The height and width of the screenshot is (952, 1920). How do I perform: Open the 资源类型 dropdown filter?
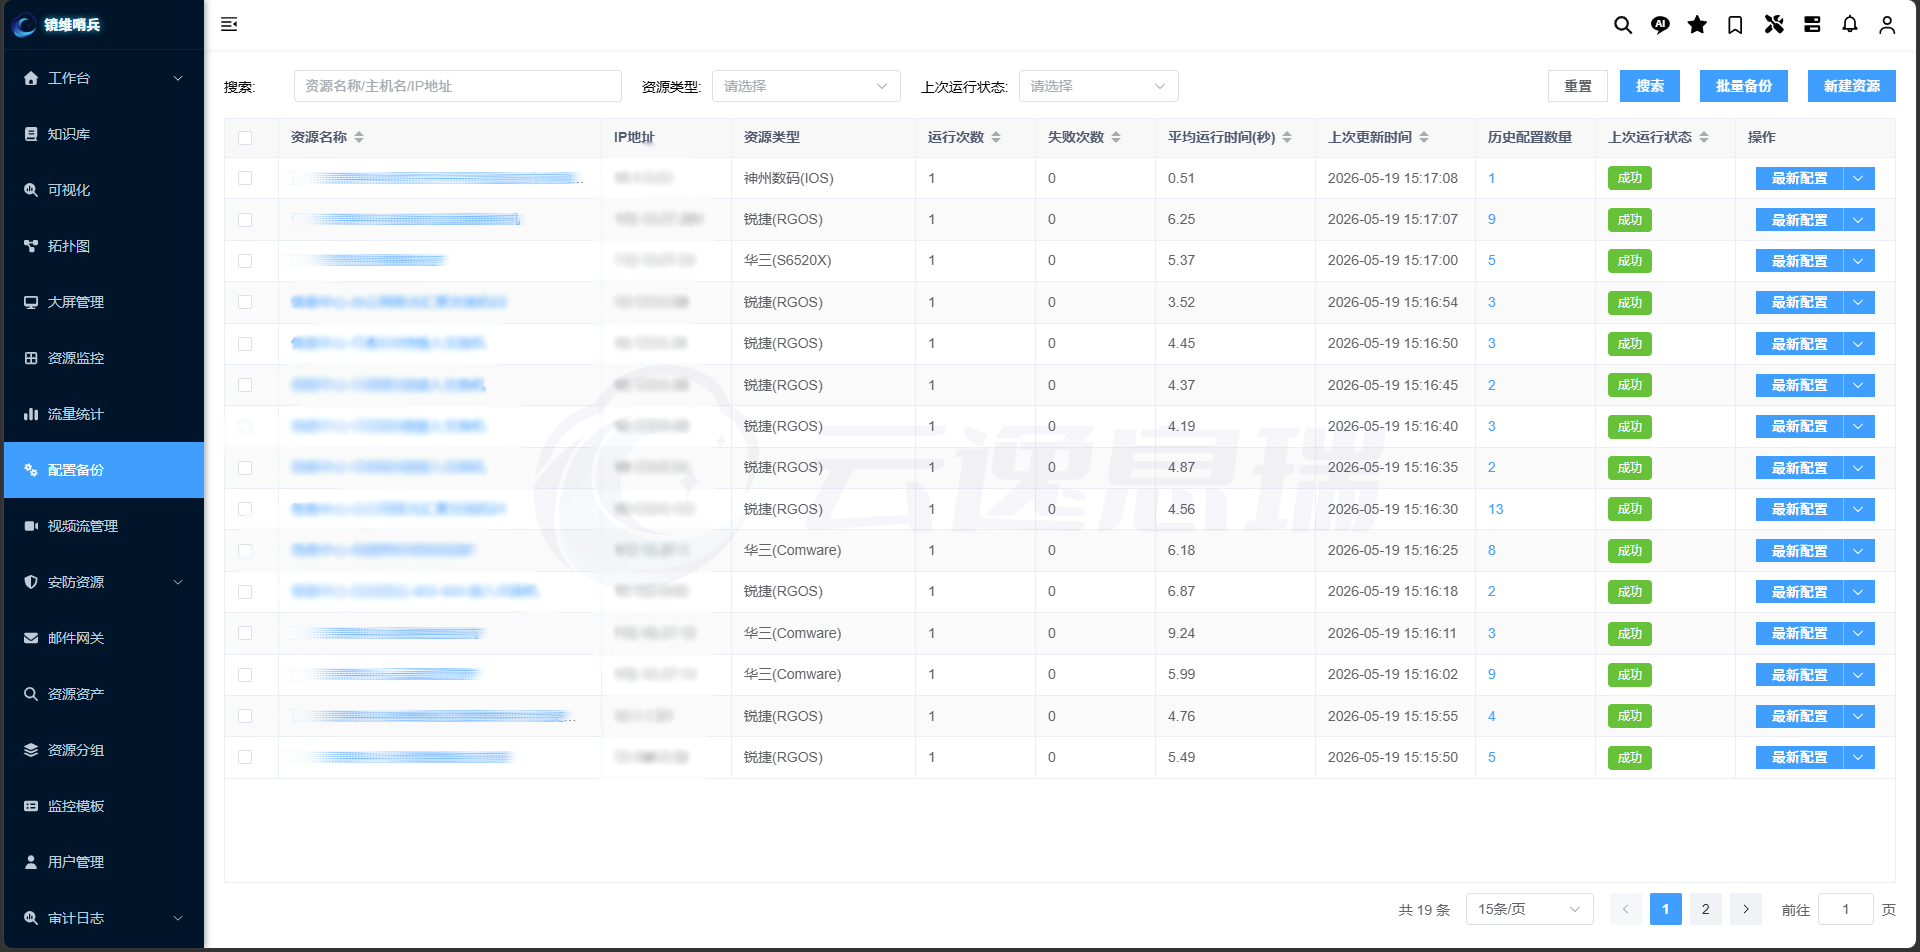pos(806,86)
